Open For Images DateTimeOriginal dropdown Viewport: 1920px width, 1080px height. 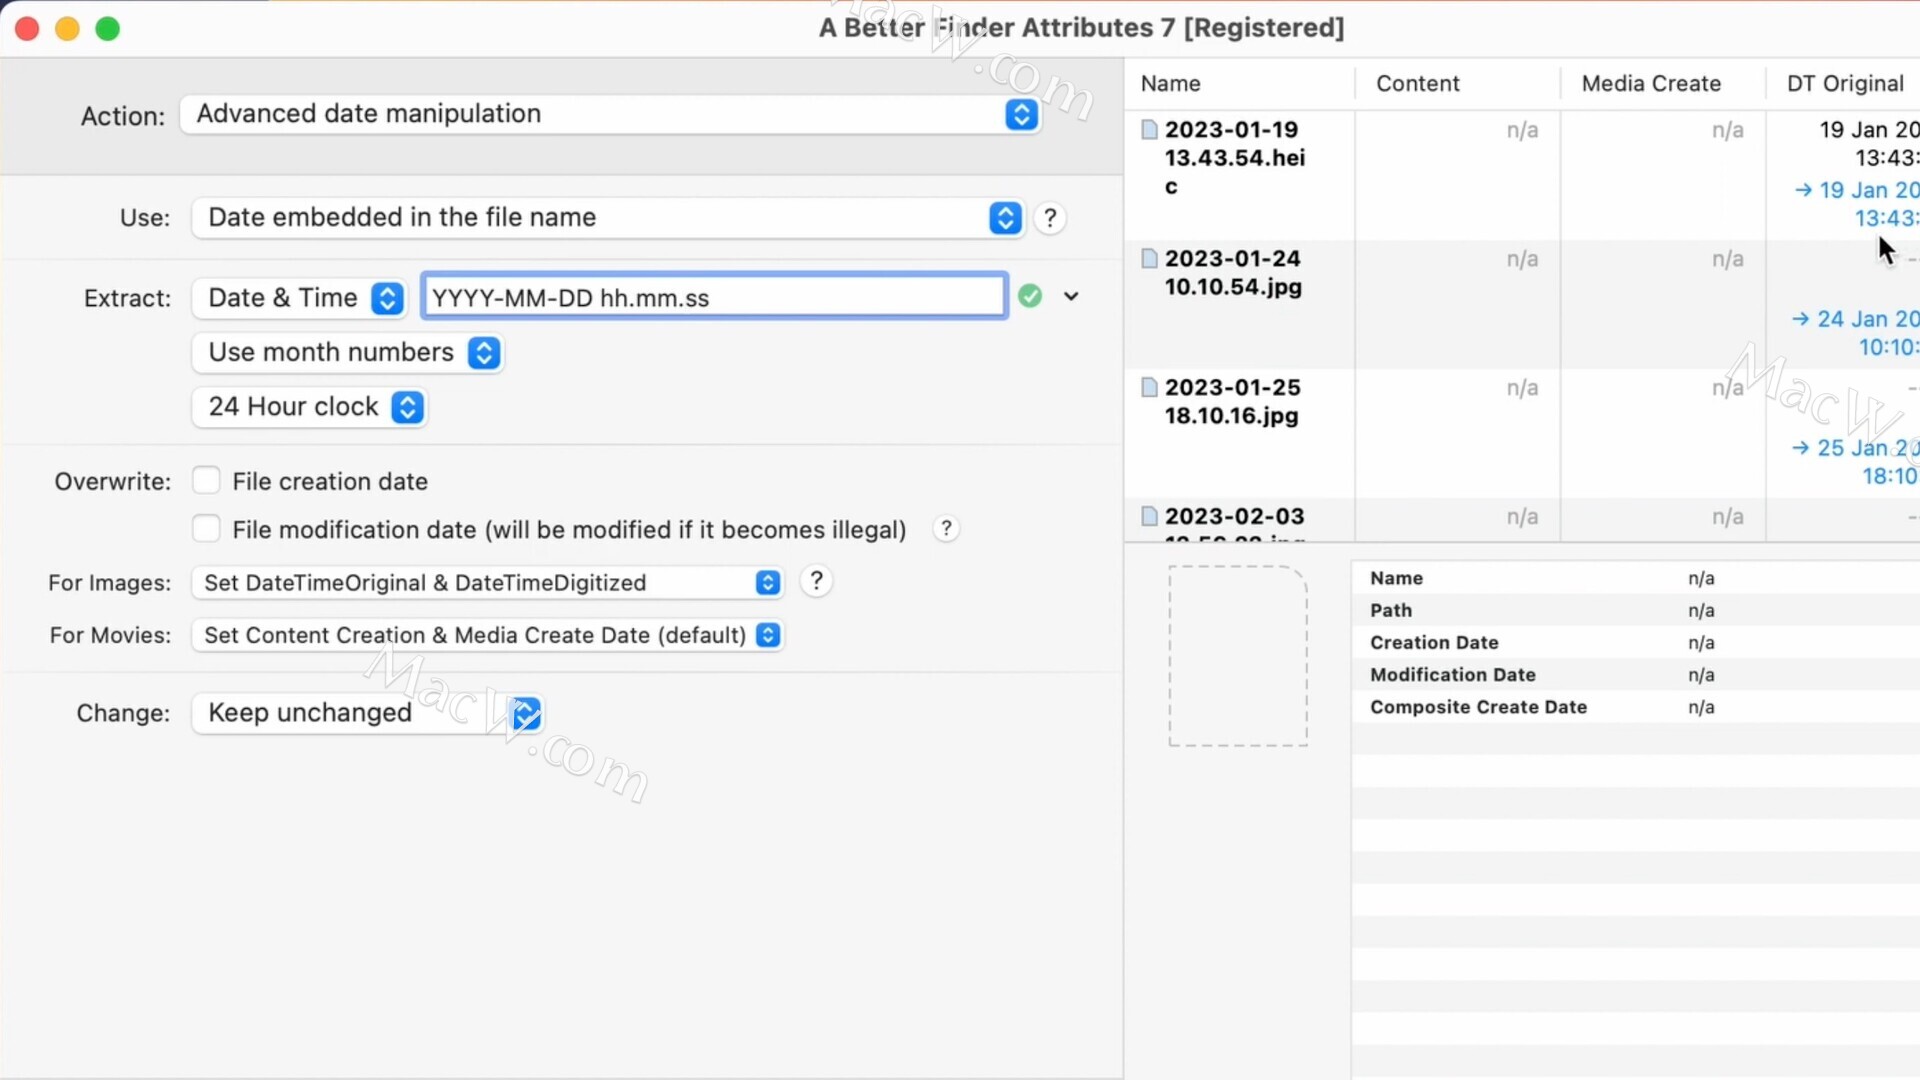coord(487,583)
